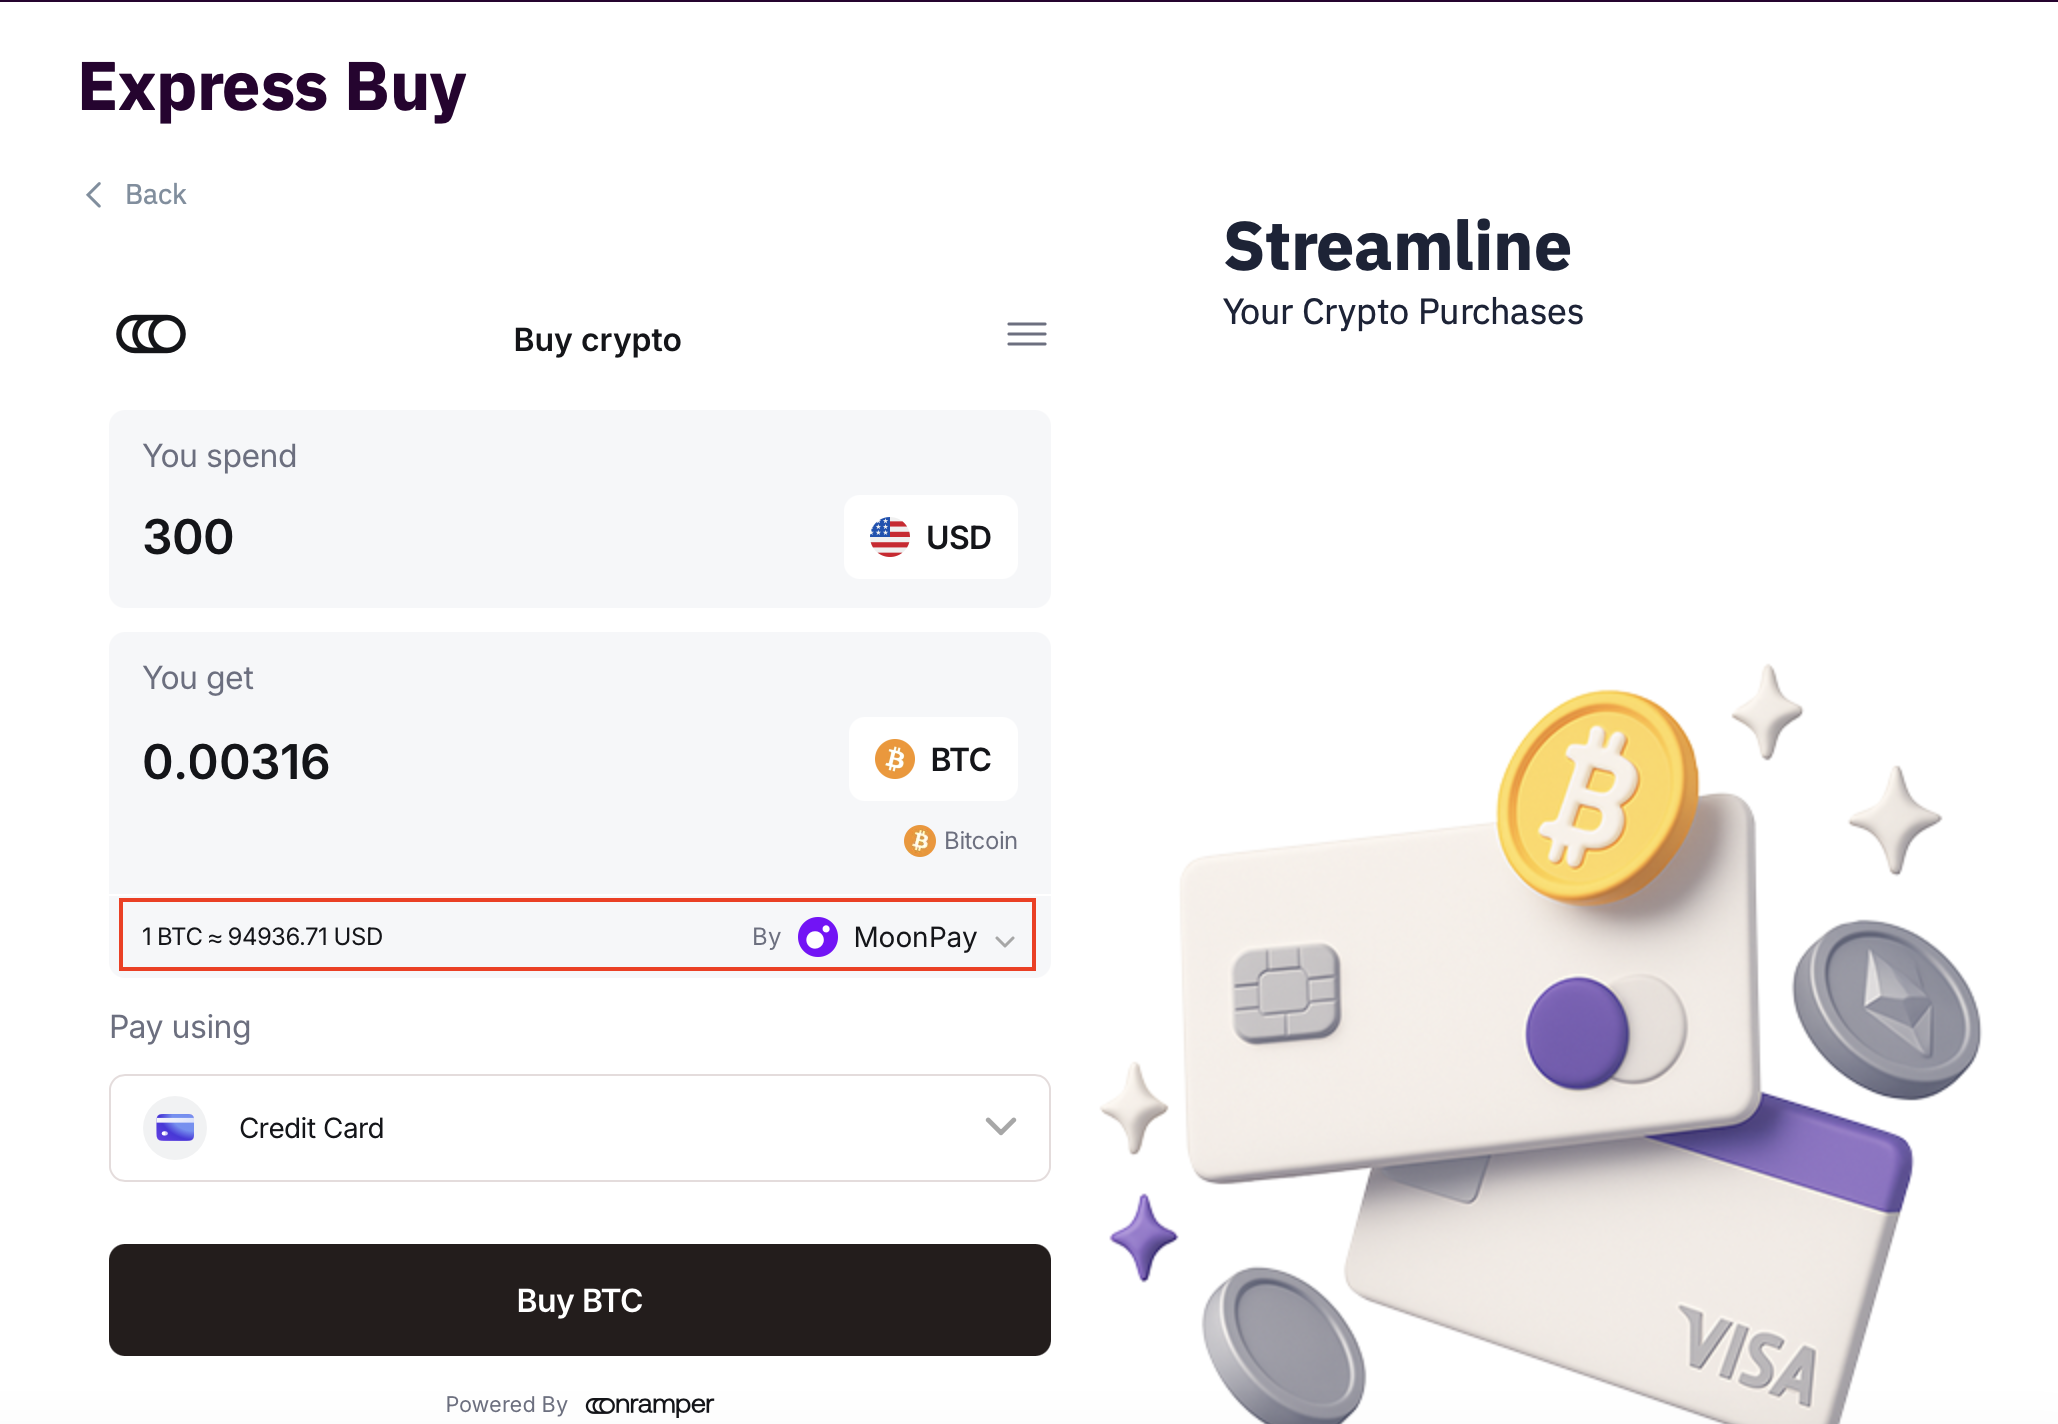Click the credit card icon
Screen dimensions: 2058x1424
click(x=175, y=1128)
